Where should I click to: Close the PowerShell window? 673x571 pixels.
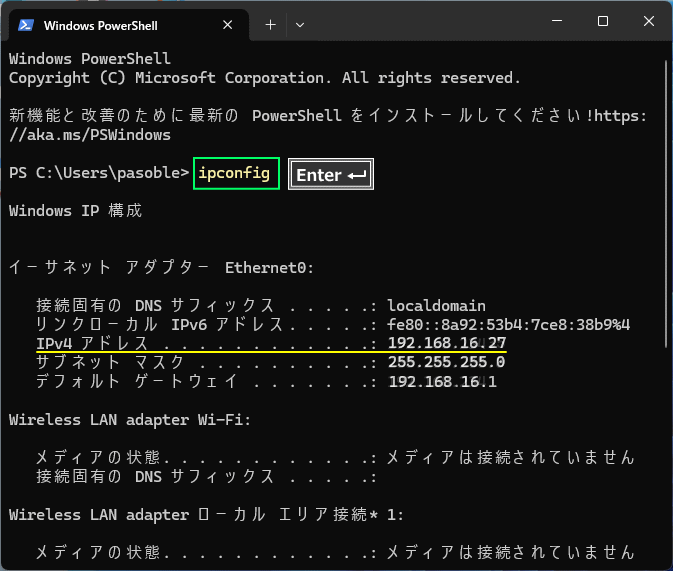pos(649,21)
